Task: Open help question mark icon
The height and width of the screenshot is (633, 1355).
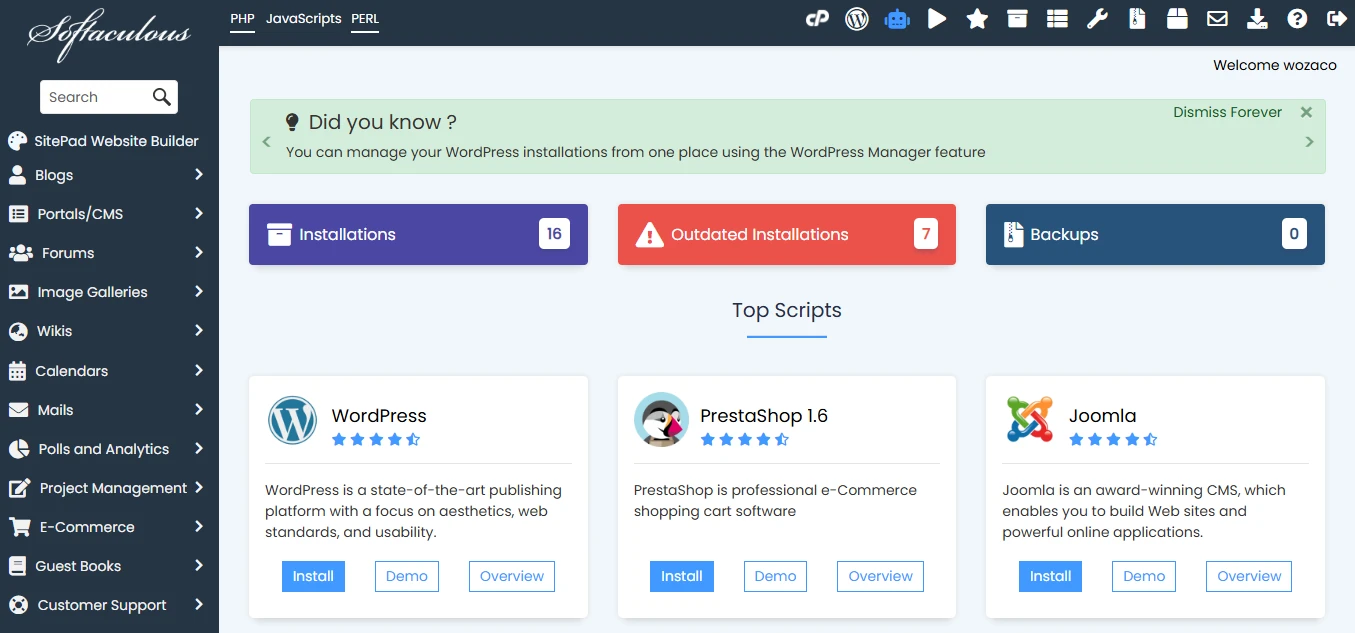Action: (x=1297, y=18)
